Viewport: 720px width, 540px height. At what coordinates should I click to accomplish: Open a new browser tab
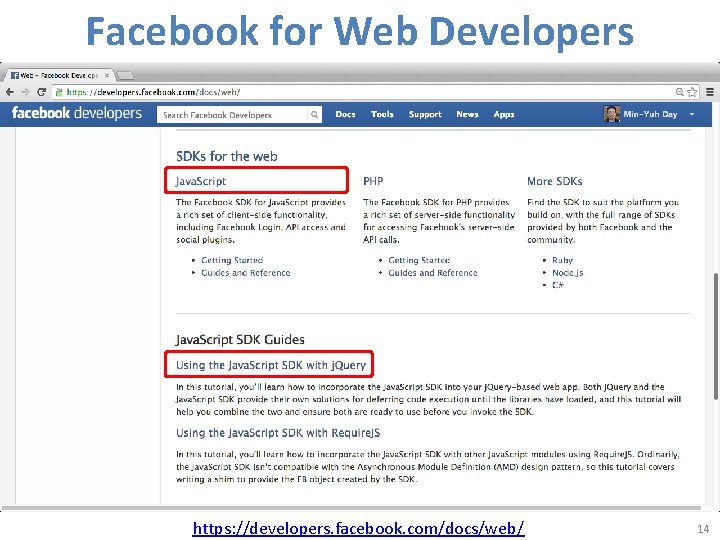[x=125, y=75]
